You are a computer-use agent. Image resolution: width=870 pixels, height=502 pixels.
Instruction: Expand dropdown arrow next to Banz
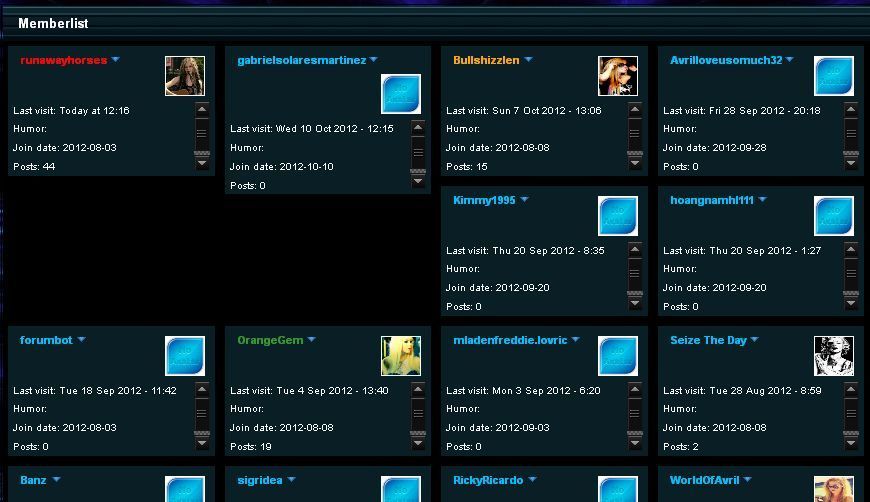pyautogui.click(x=56, y=479)
